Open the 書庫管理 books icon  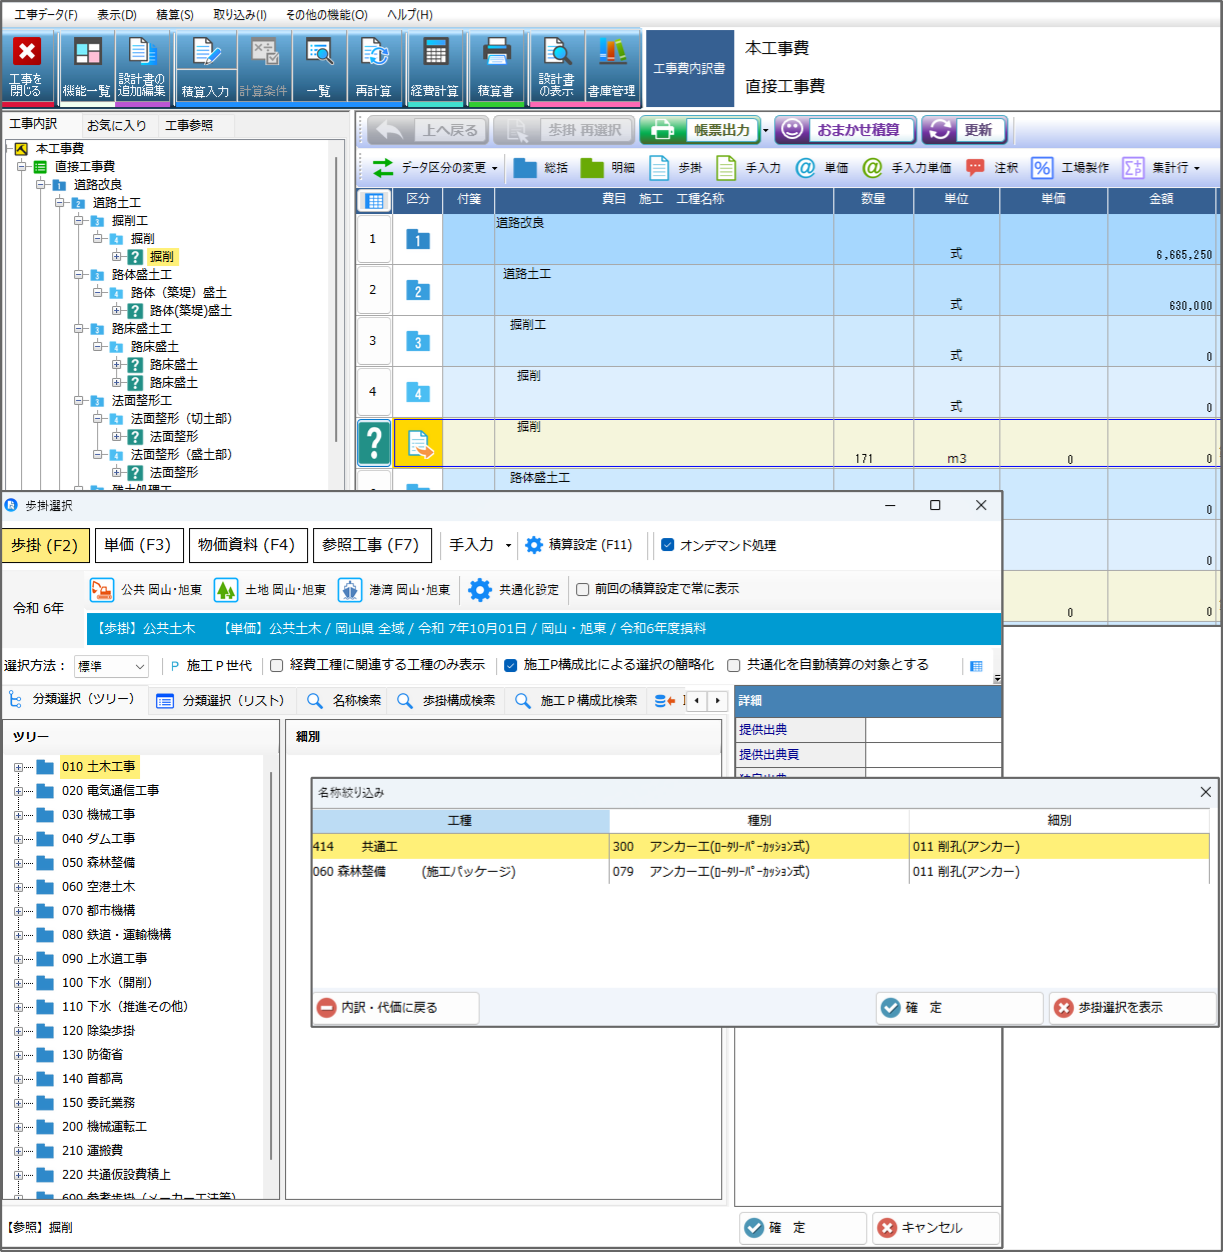pyautogui.click(x=611, y=54)
